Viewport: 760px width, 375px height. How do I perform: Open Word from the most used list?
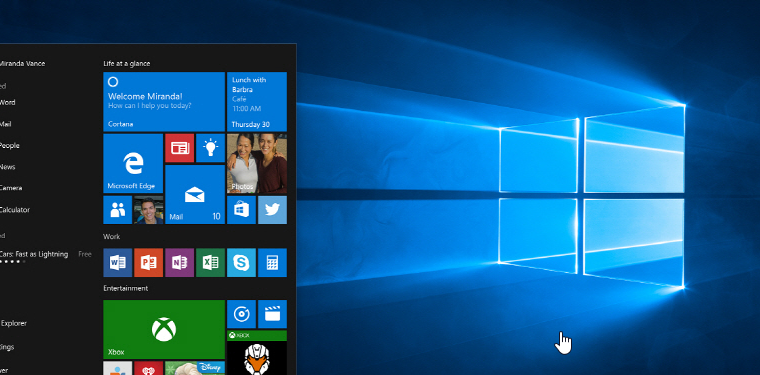7,102
